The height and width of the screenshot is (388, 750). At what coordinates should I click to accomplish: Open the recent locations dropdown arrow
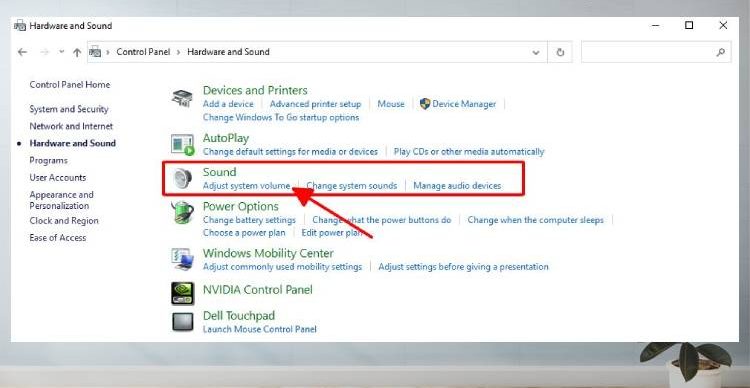[x=61, y=52]
